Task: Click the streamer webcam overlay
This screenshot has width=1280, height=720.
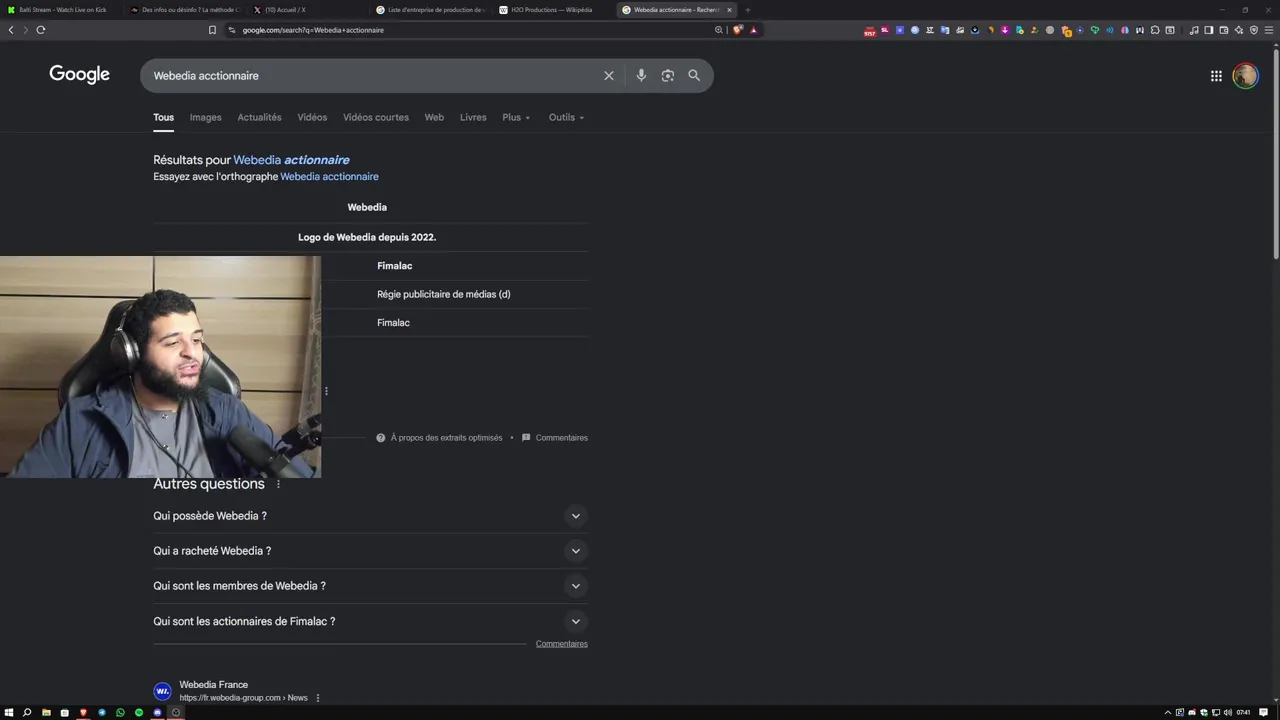Action: pyautogui.click(x=160, y=367)
